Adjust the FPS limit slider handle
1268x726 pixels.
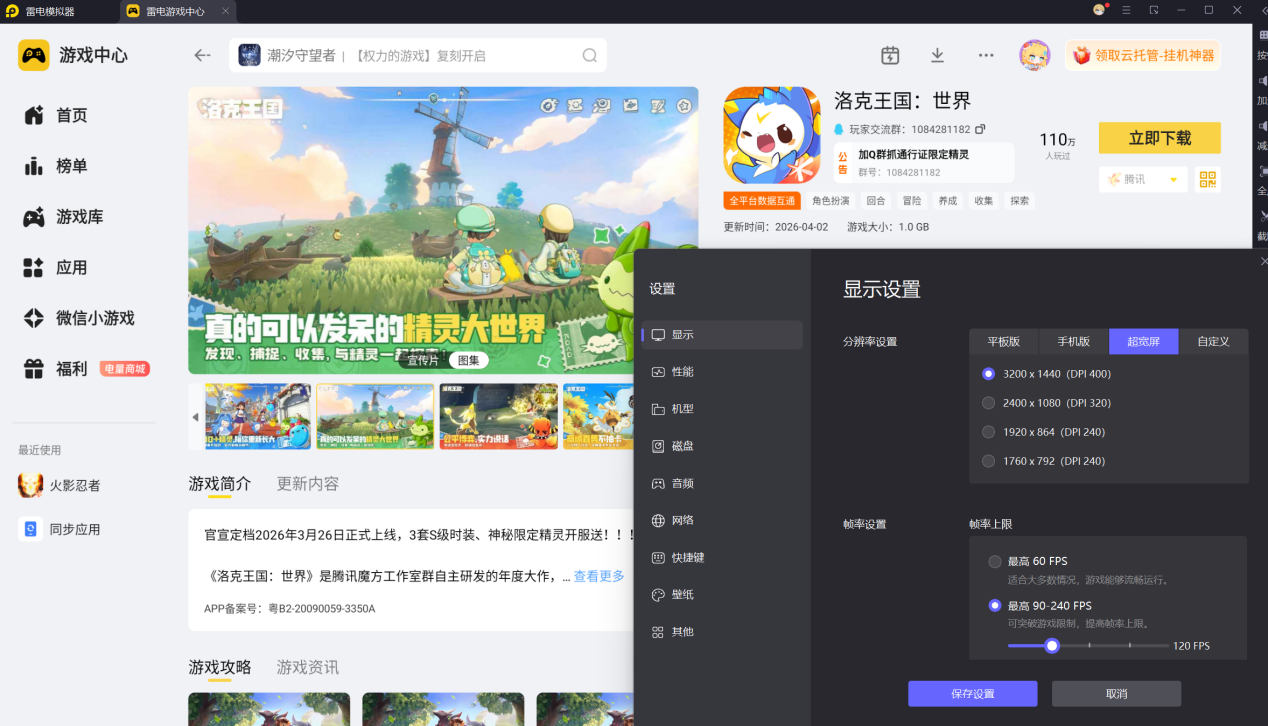(1052, 646)
